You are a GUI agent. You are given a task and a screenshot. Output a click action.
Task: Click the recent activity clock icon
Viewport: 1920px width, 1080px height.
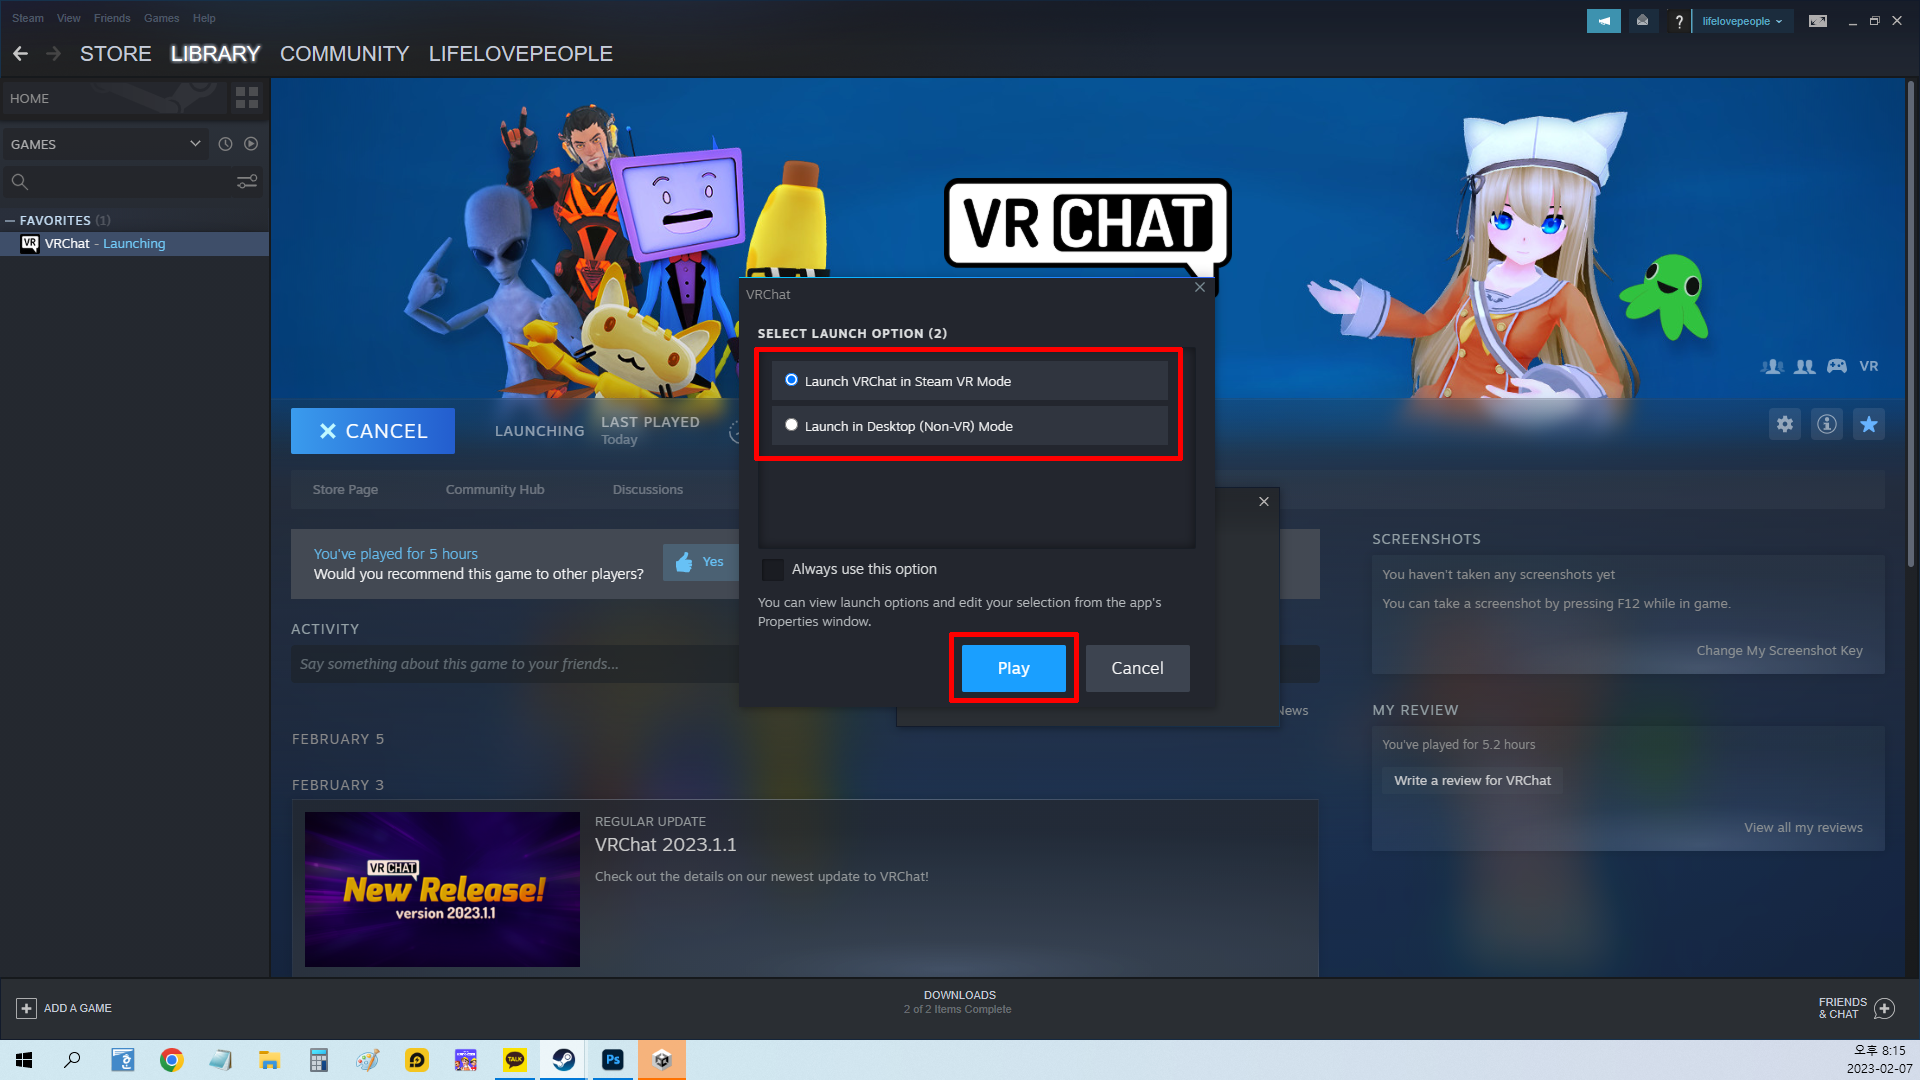click(x=225, y=144)
